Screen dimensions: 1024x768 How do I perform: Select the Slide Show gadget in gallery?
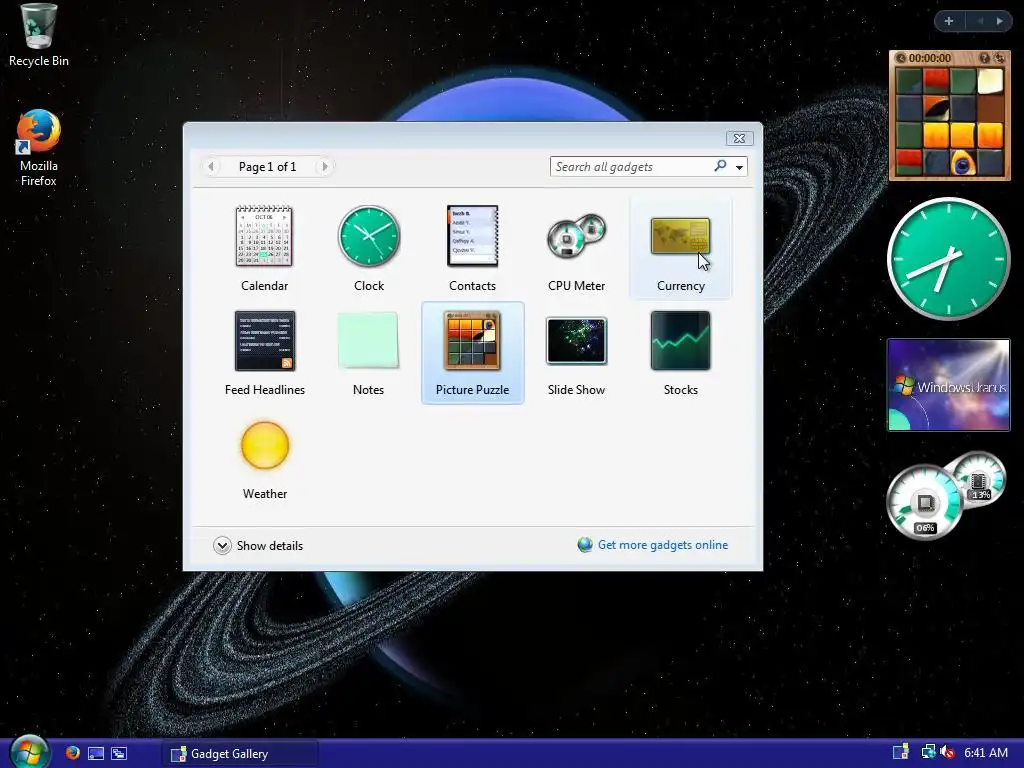(576, 340)
